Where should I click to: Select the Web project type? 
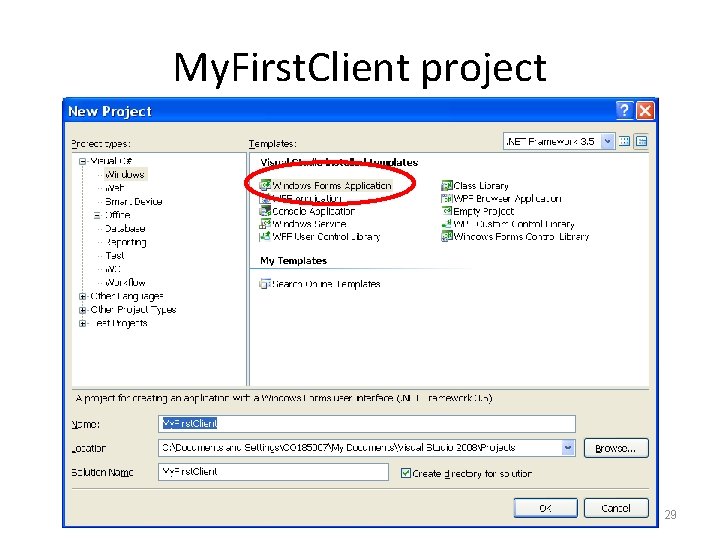115,188
